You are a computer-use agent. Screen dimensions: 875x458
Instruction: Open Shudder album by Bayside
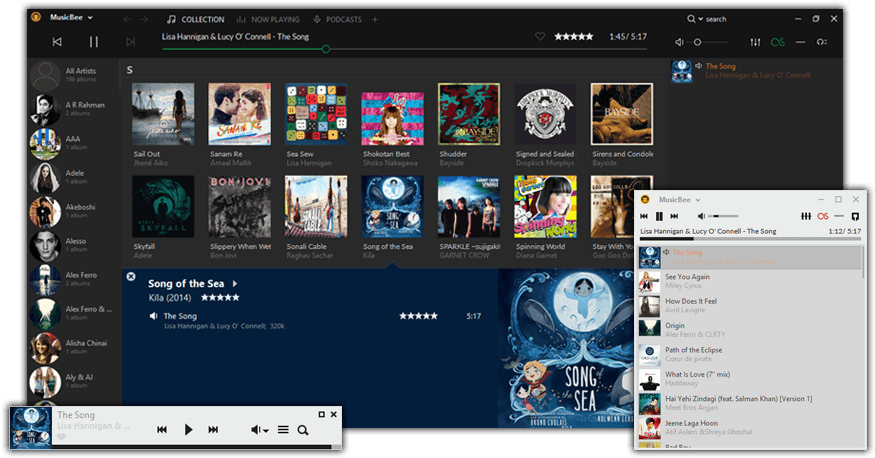469,114
